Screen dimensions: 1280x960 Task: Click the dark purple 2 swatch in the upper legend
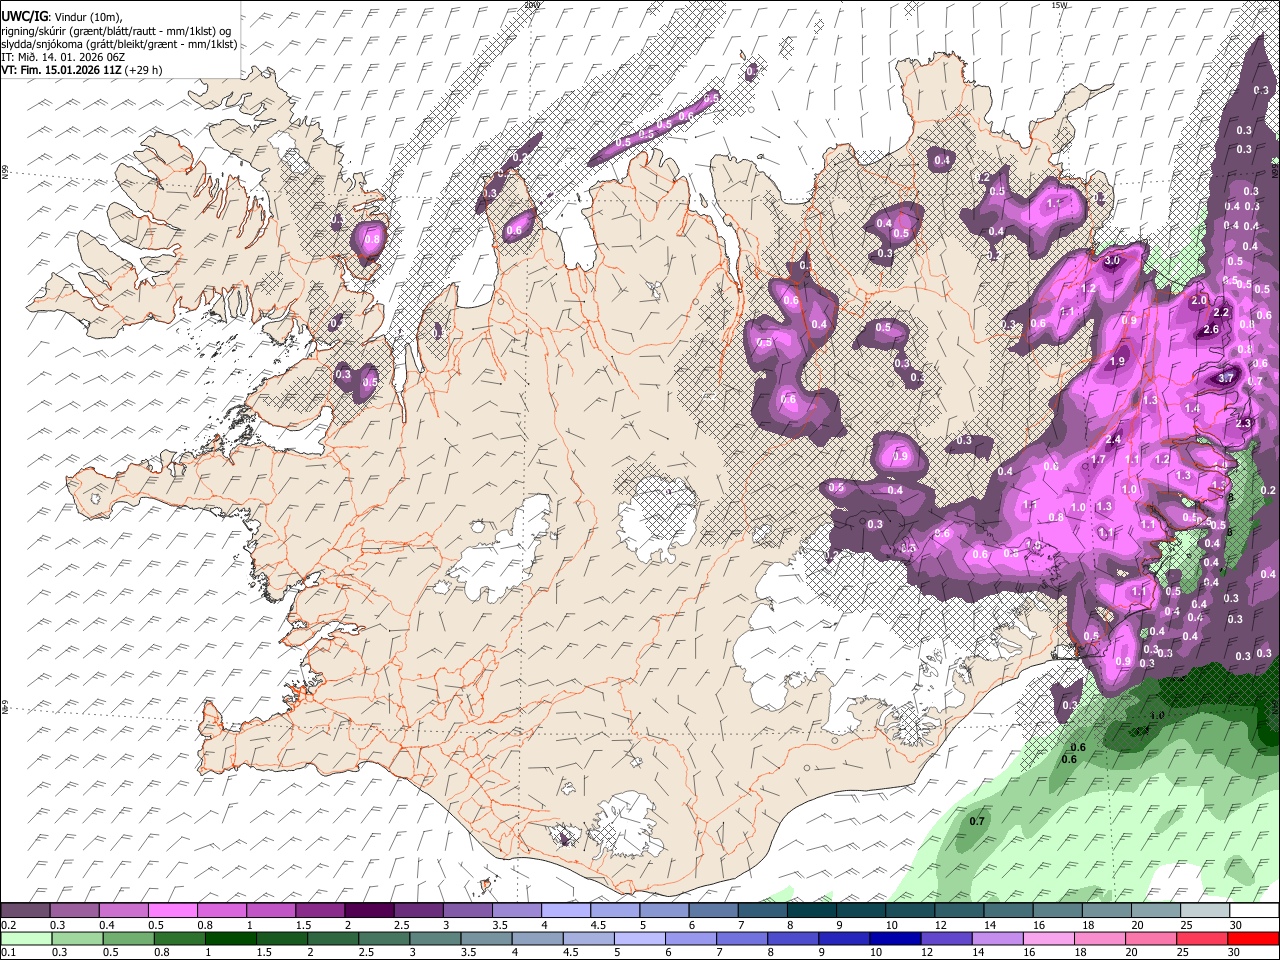[369, 911]
